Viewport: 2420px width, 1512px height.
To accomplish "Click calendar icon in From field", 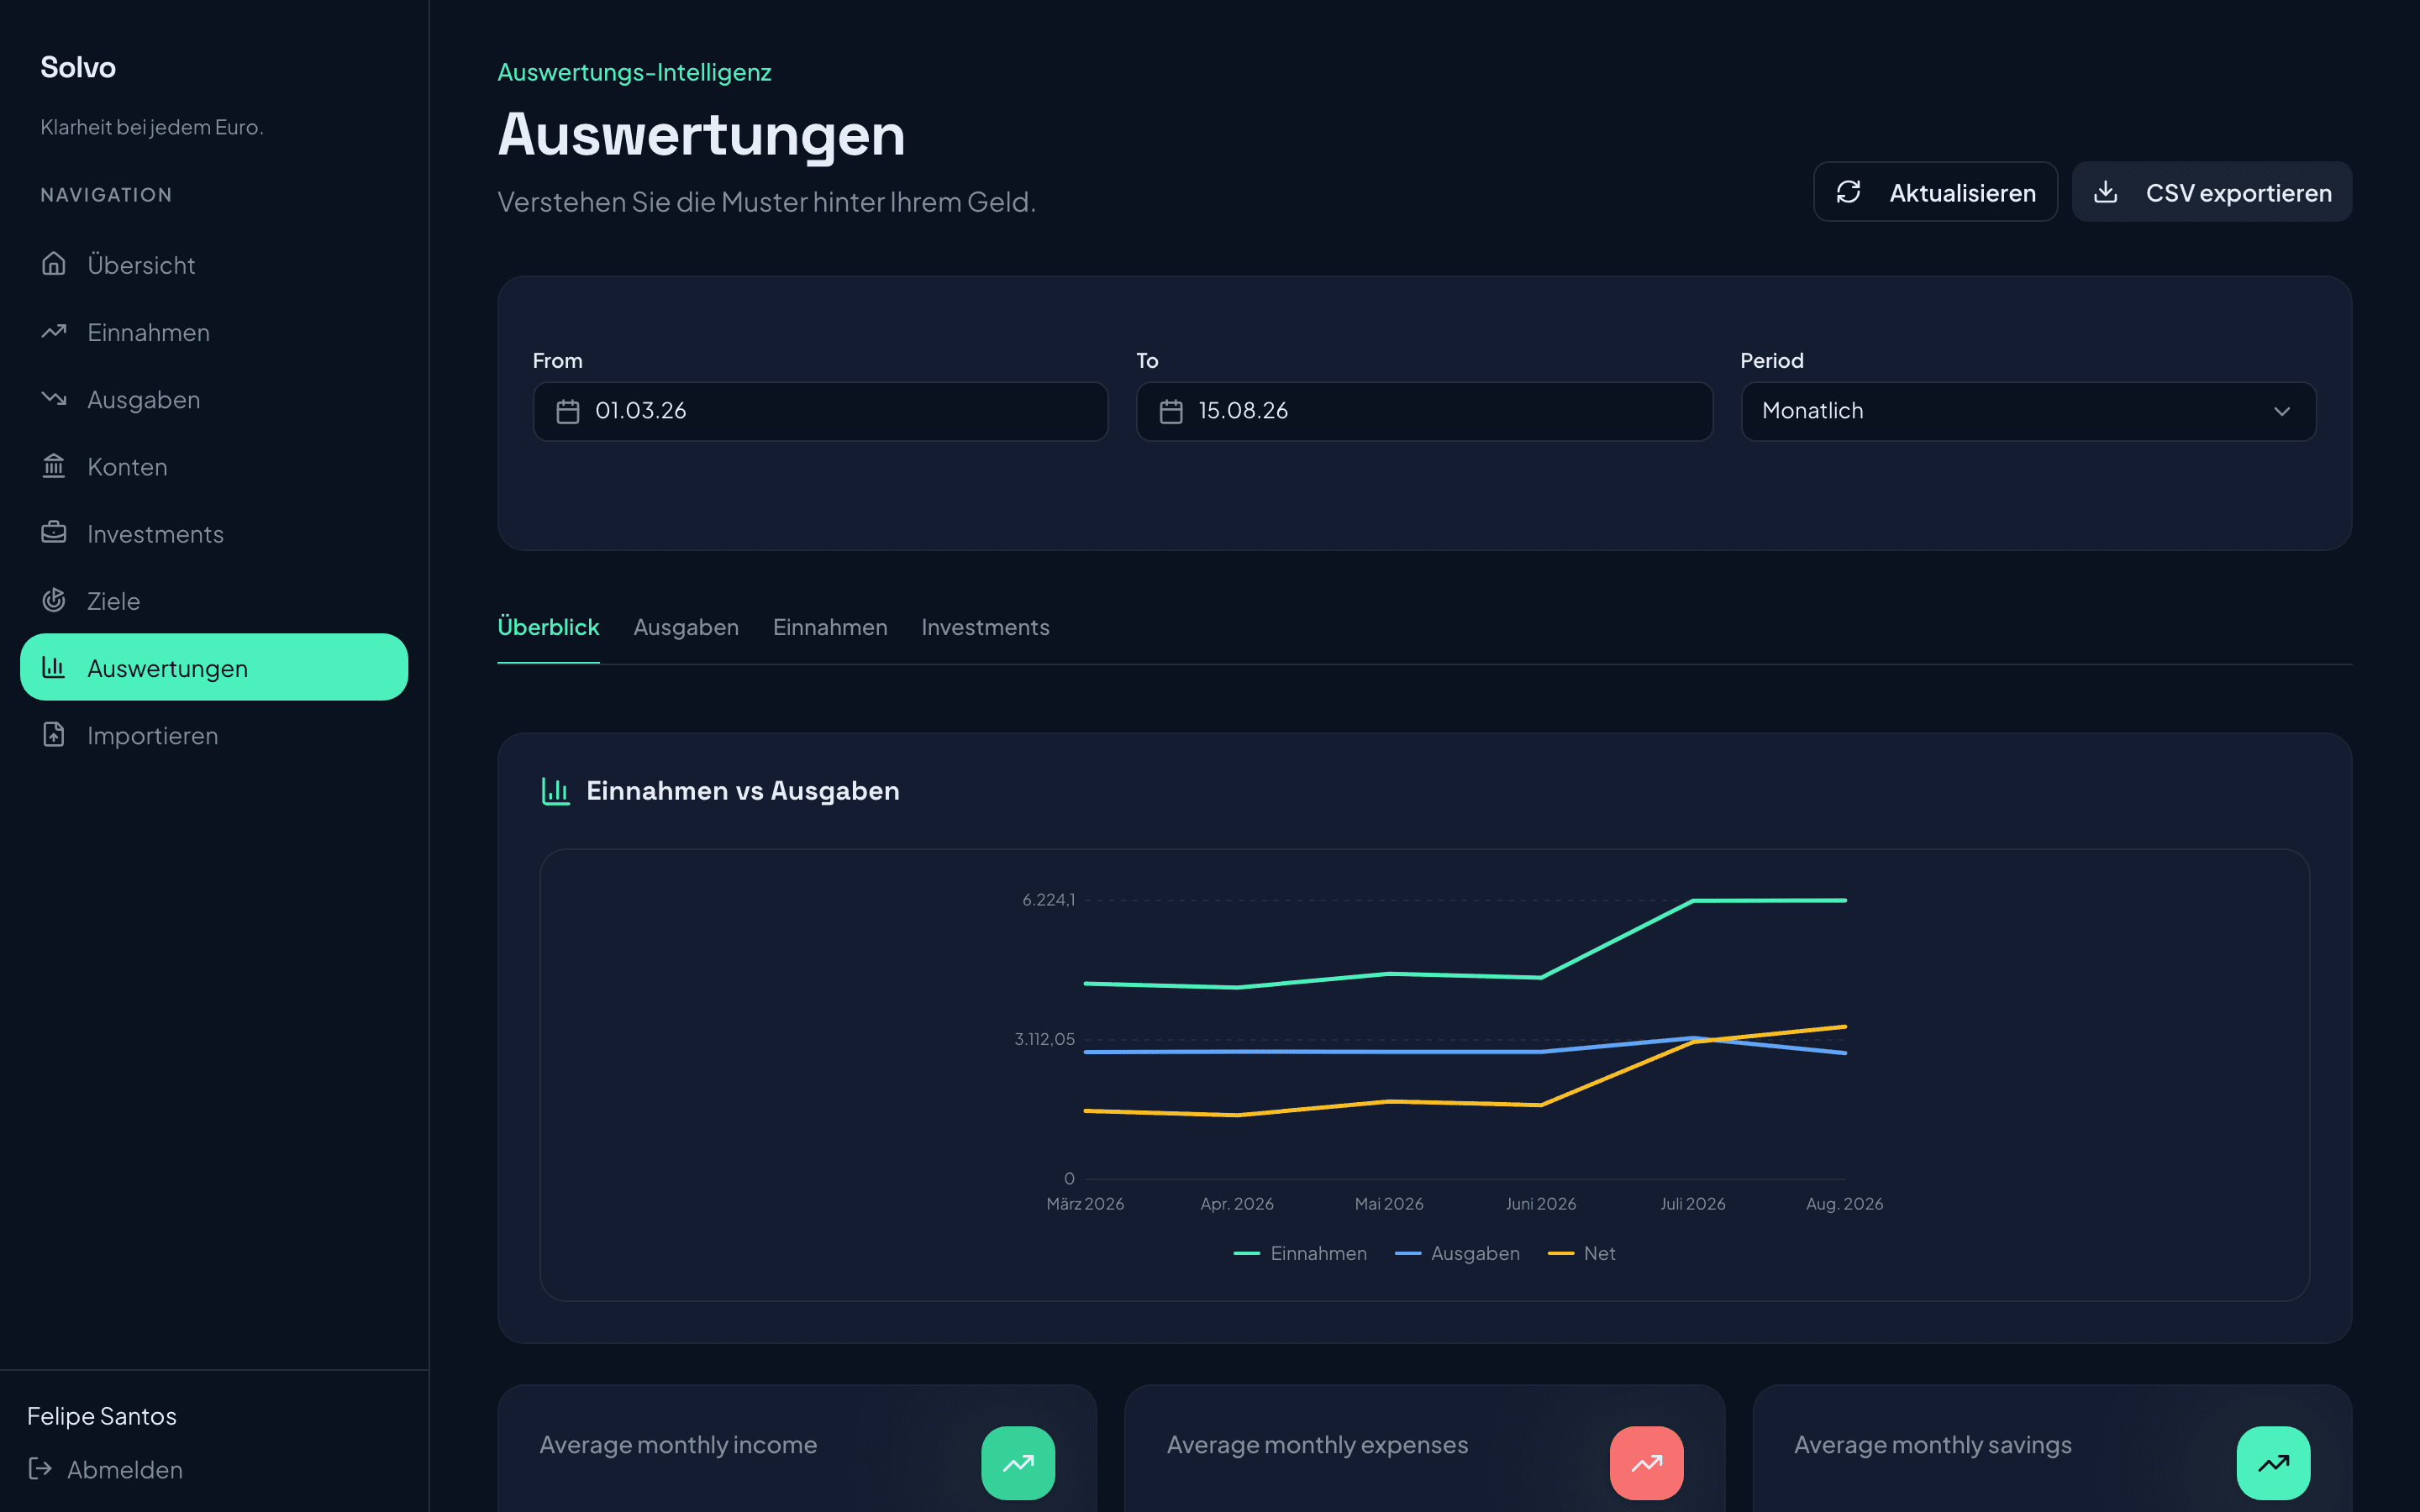I will [x=568, y=411].
